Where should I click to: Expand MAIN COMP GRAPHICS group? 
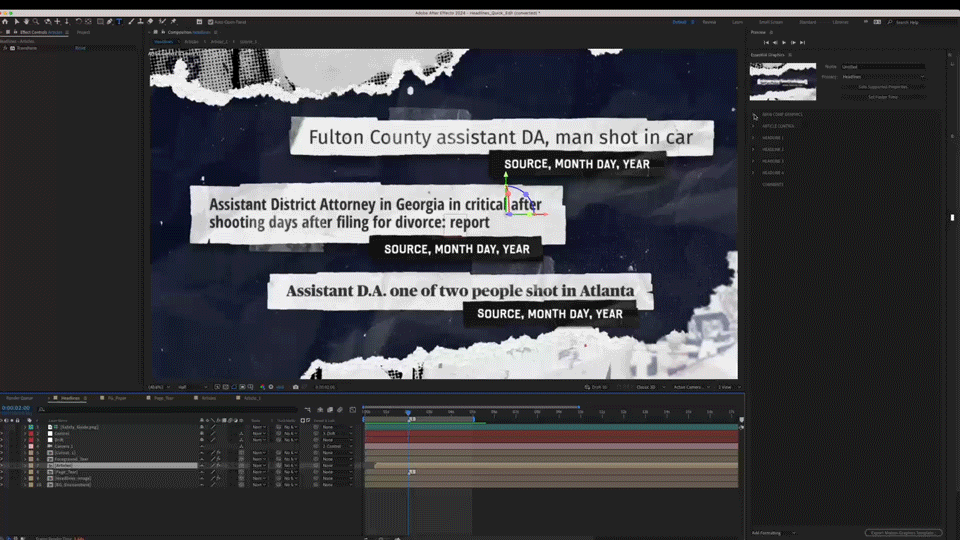[x=754, y=114]
